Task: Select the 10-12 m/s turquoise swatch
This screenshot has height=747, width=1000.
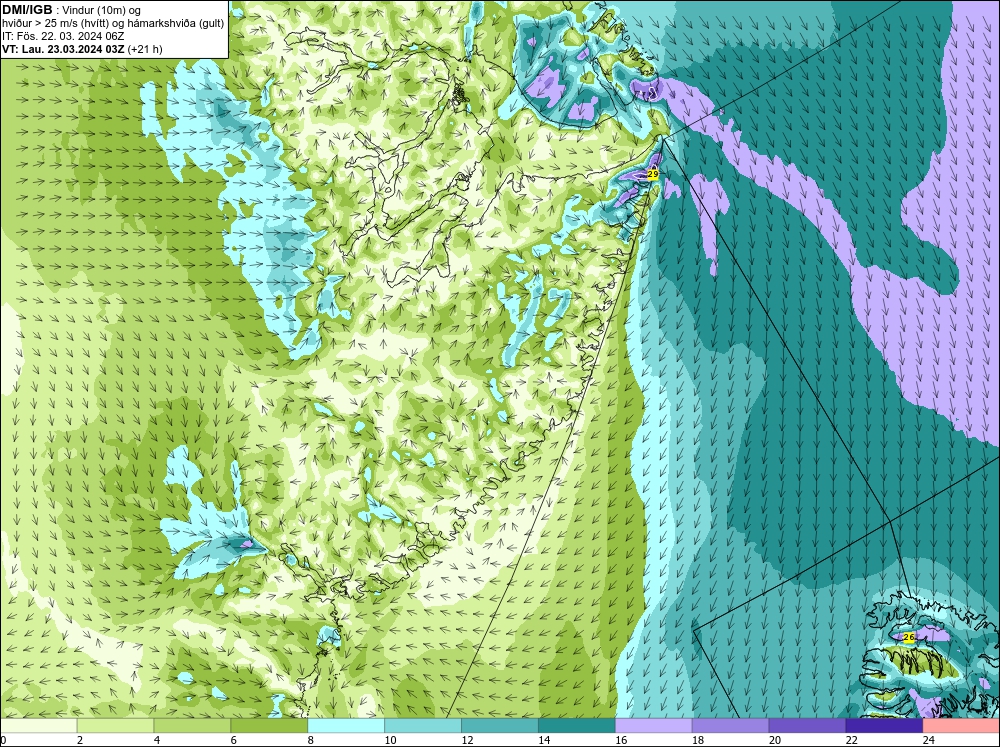Action: [x=423, y=726]
